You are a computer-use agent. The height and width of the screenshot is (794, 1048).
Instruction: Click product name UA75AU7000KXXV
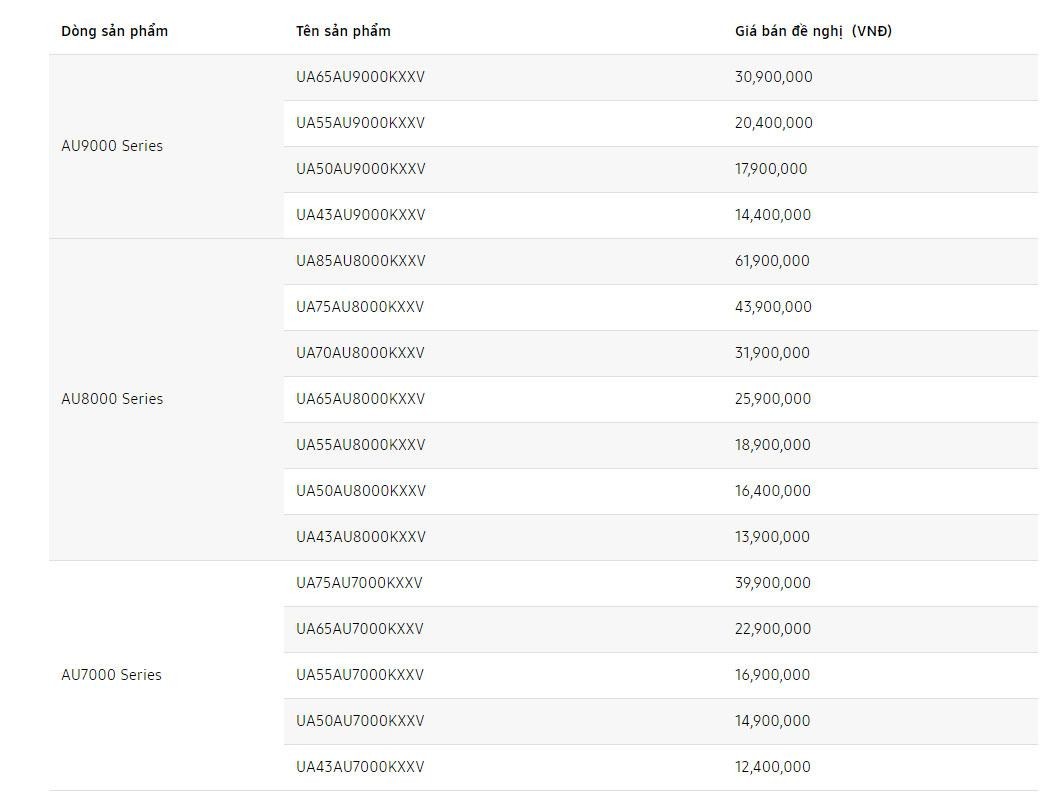359,583
